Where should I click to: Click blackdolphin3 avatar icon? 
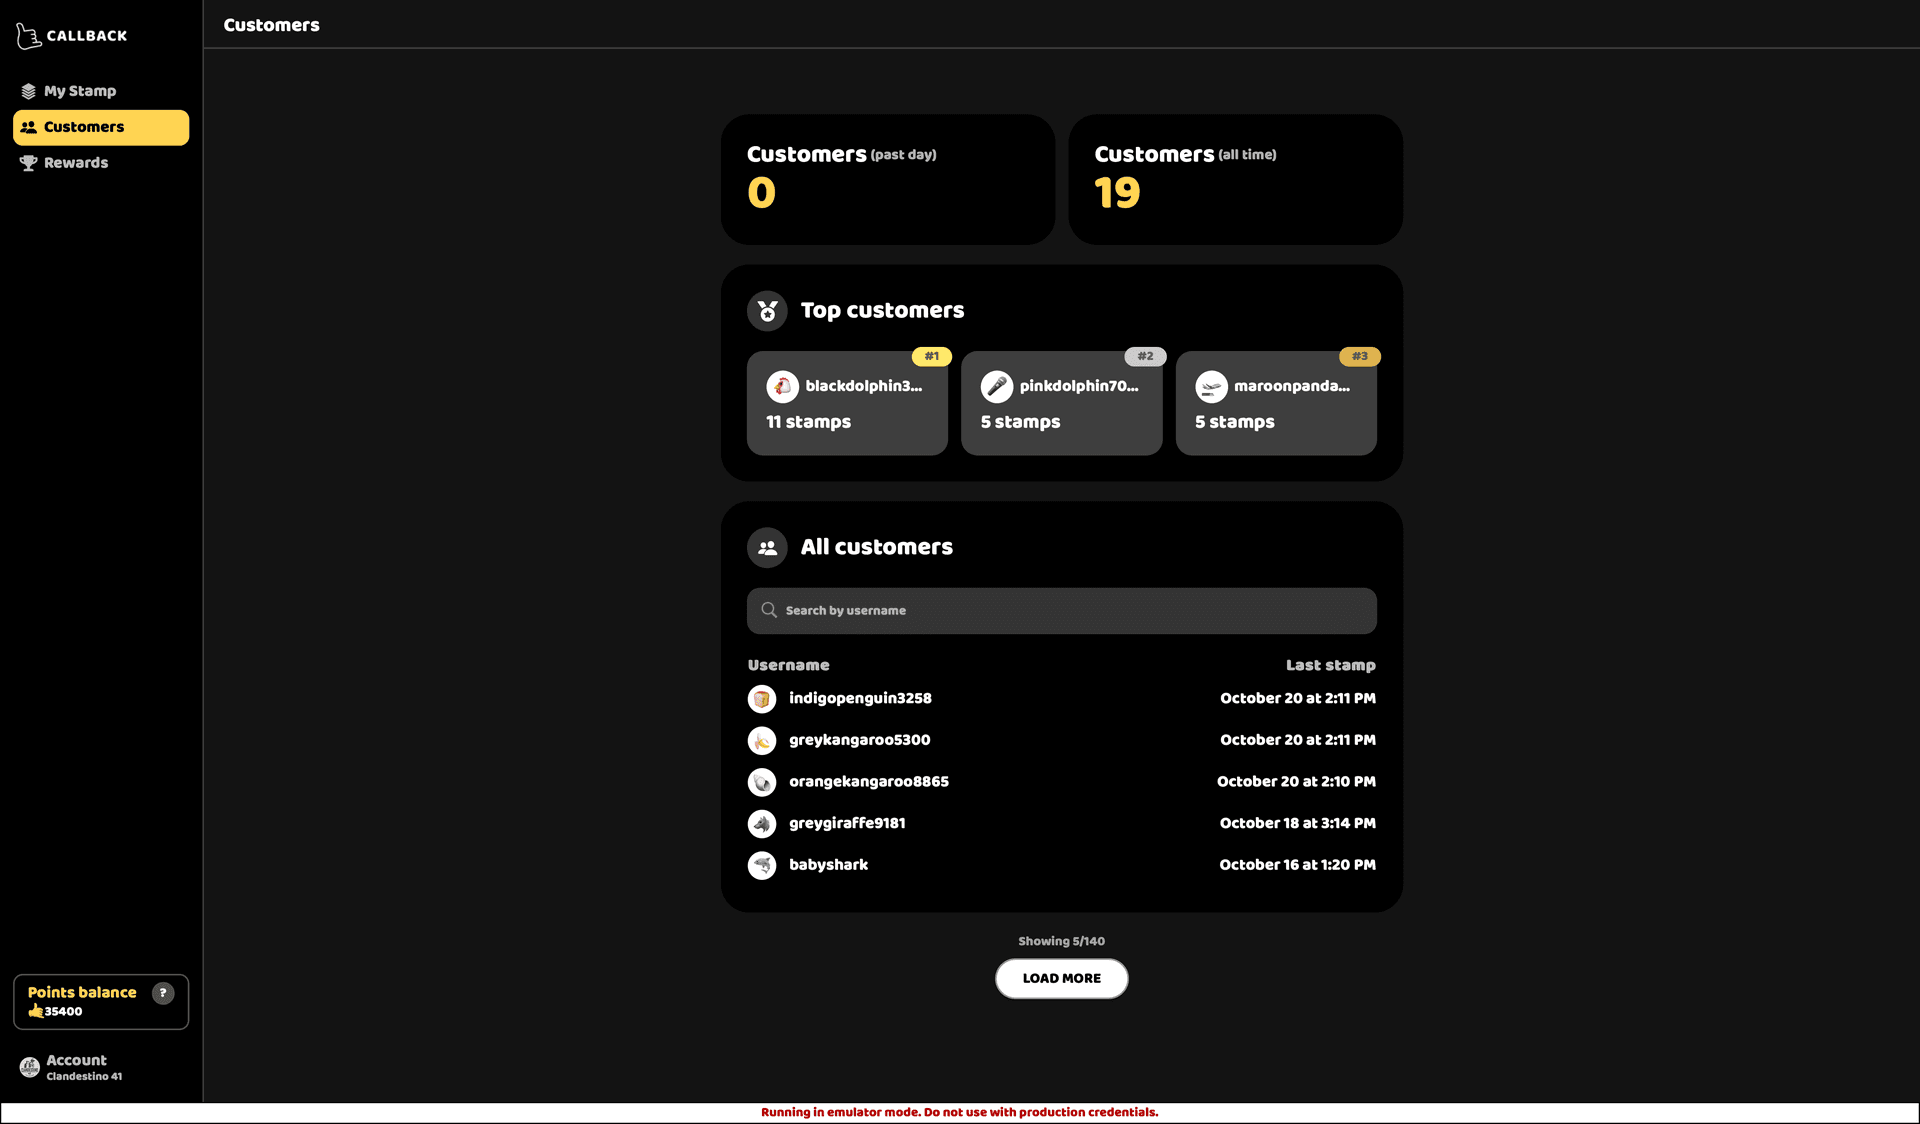click(x=782, y=386)
